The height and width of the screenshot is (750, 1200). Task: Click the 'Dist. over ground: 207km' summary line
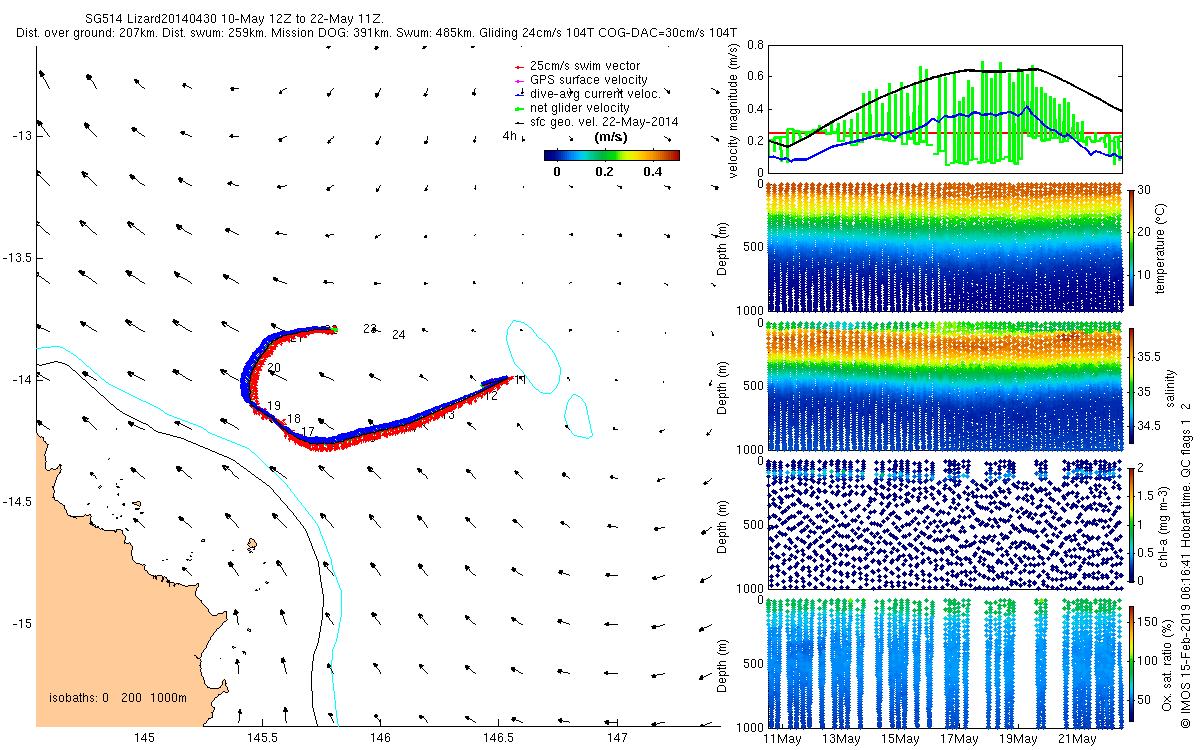376,33
